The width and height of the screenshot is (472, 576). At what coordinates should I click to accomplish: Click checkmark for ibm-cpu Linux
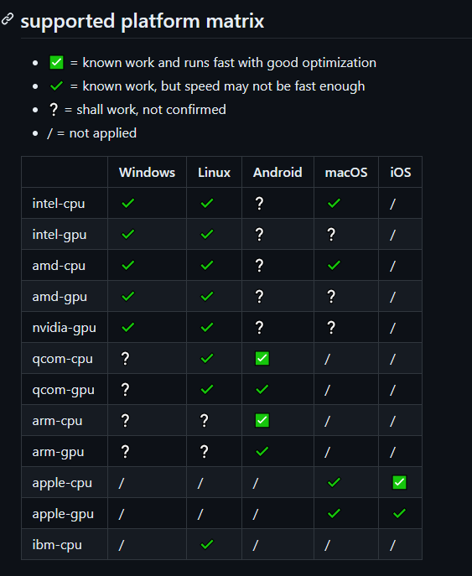pyautogui.click(x=207, y=544)
